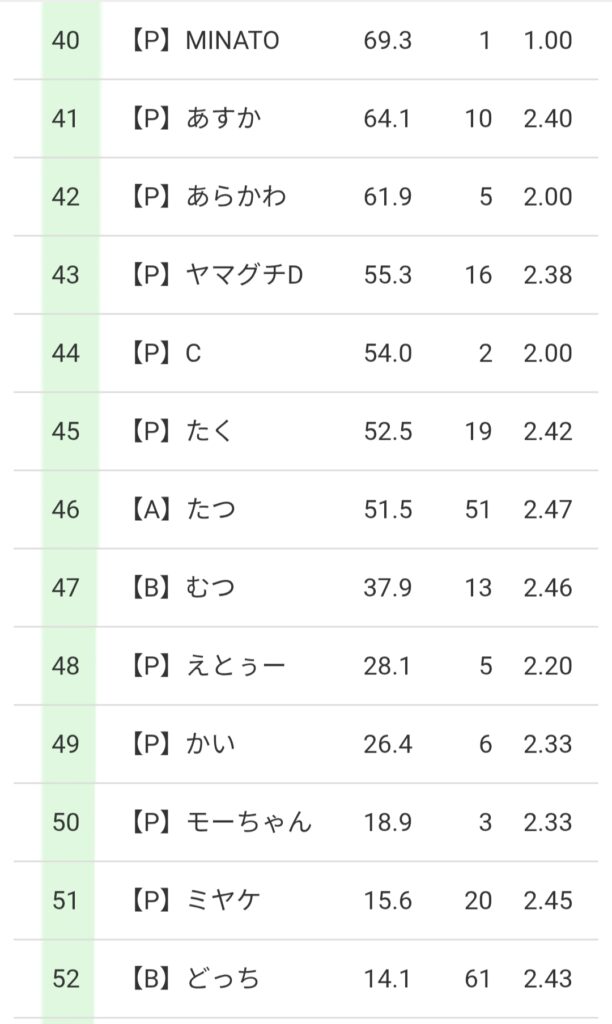Open ヤマグチD player entry
The image size is (612, 1024).
coord(243,275)
